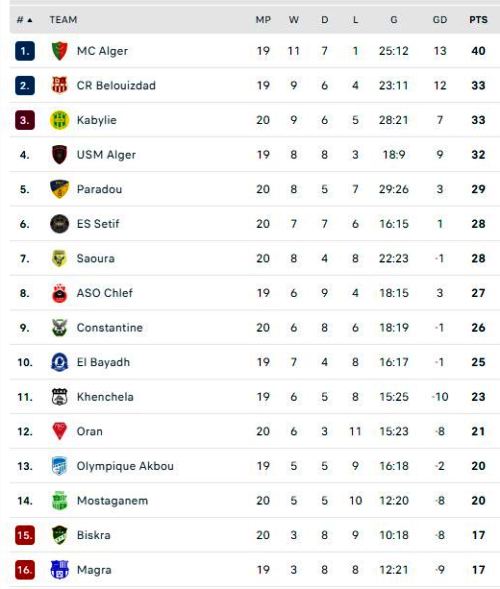Click the Kabylie yellow club logo
Viewport: 500px width, 589px height.
(x=59, y=120)
